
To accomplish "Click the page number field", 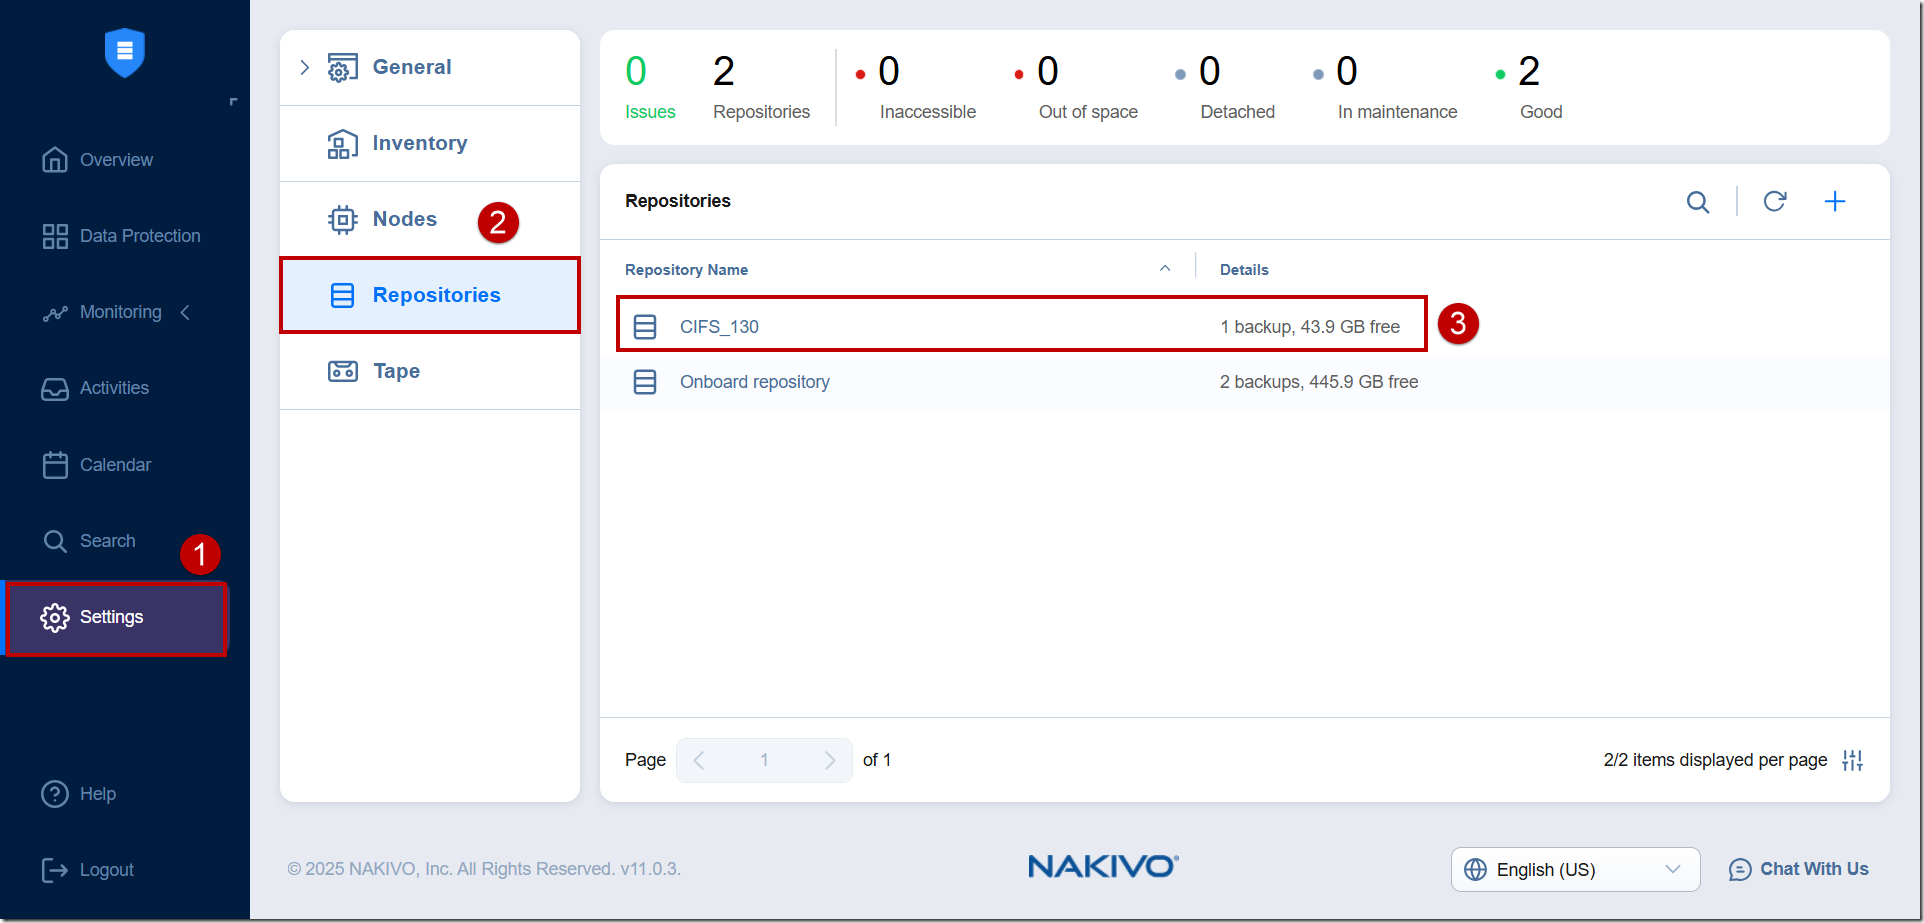I will point(764,760).
